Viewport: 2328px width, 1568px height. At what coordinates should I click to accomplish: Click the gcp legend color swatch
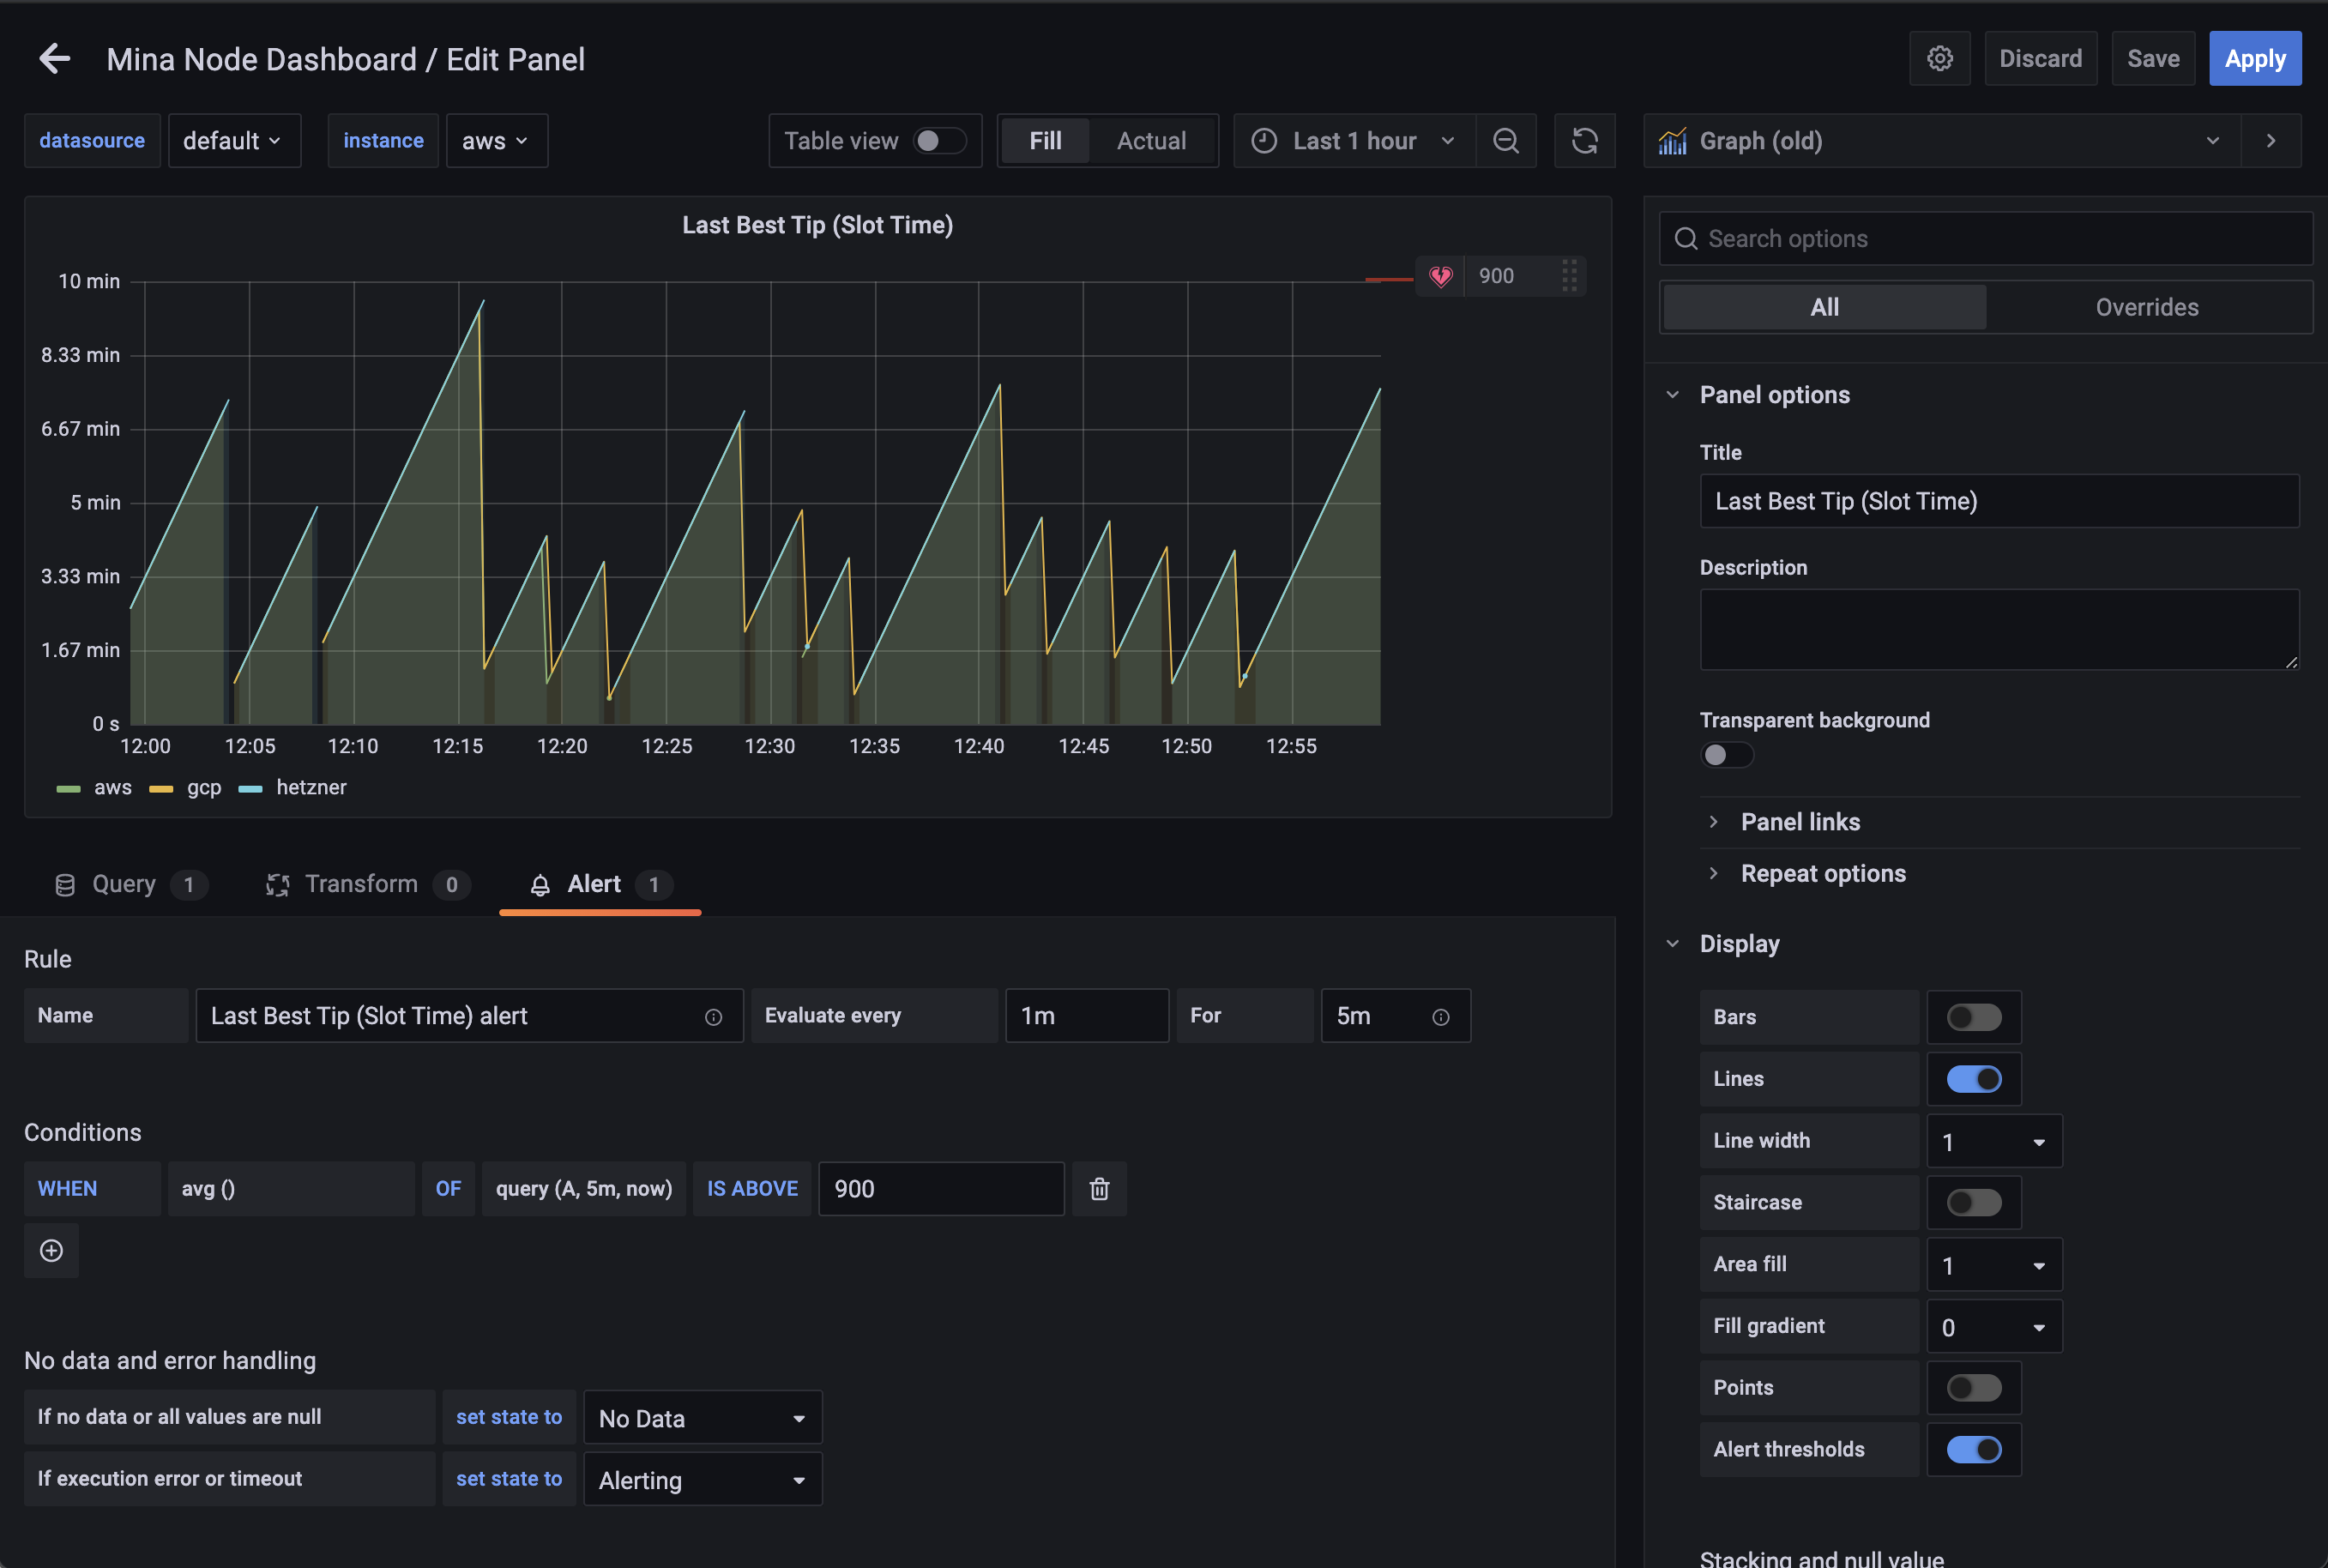coord(161,789)
